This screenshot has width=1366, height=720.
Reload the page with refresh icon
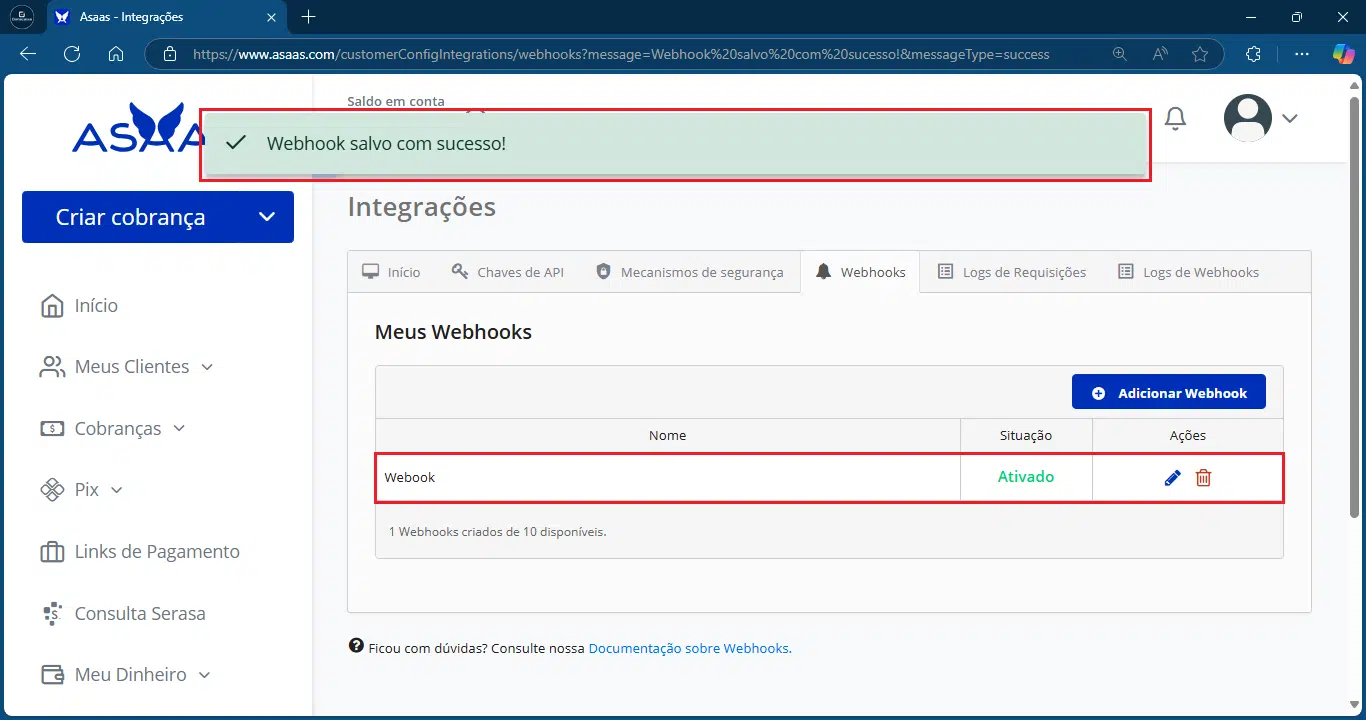(72, 54)
